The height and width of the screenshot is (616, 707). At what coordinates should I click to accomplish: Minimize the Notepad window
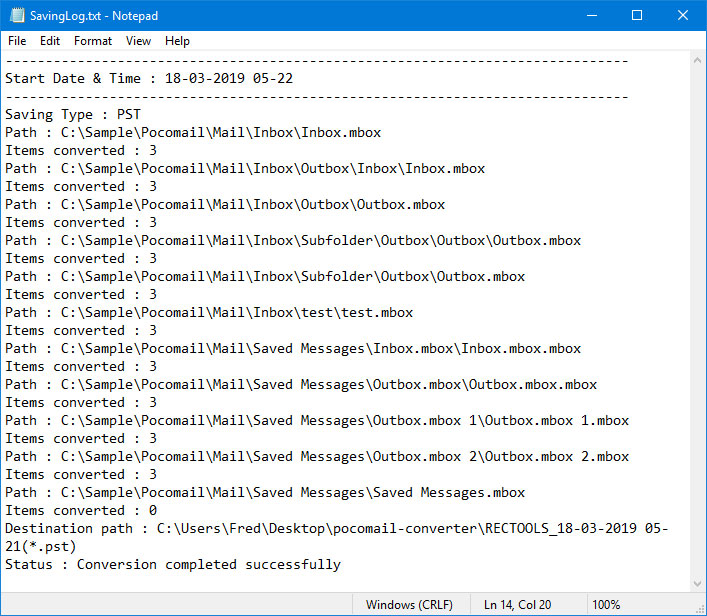pyautogui.click(x=592, y=15)
